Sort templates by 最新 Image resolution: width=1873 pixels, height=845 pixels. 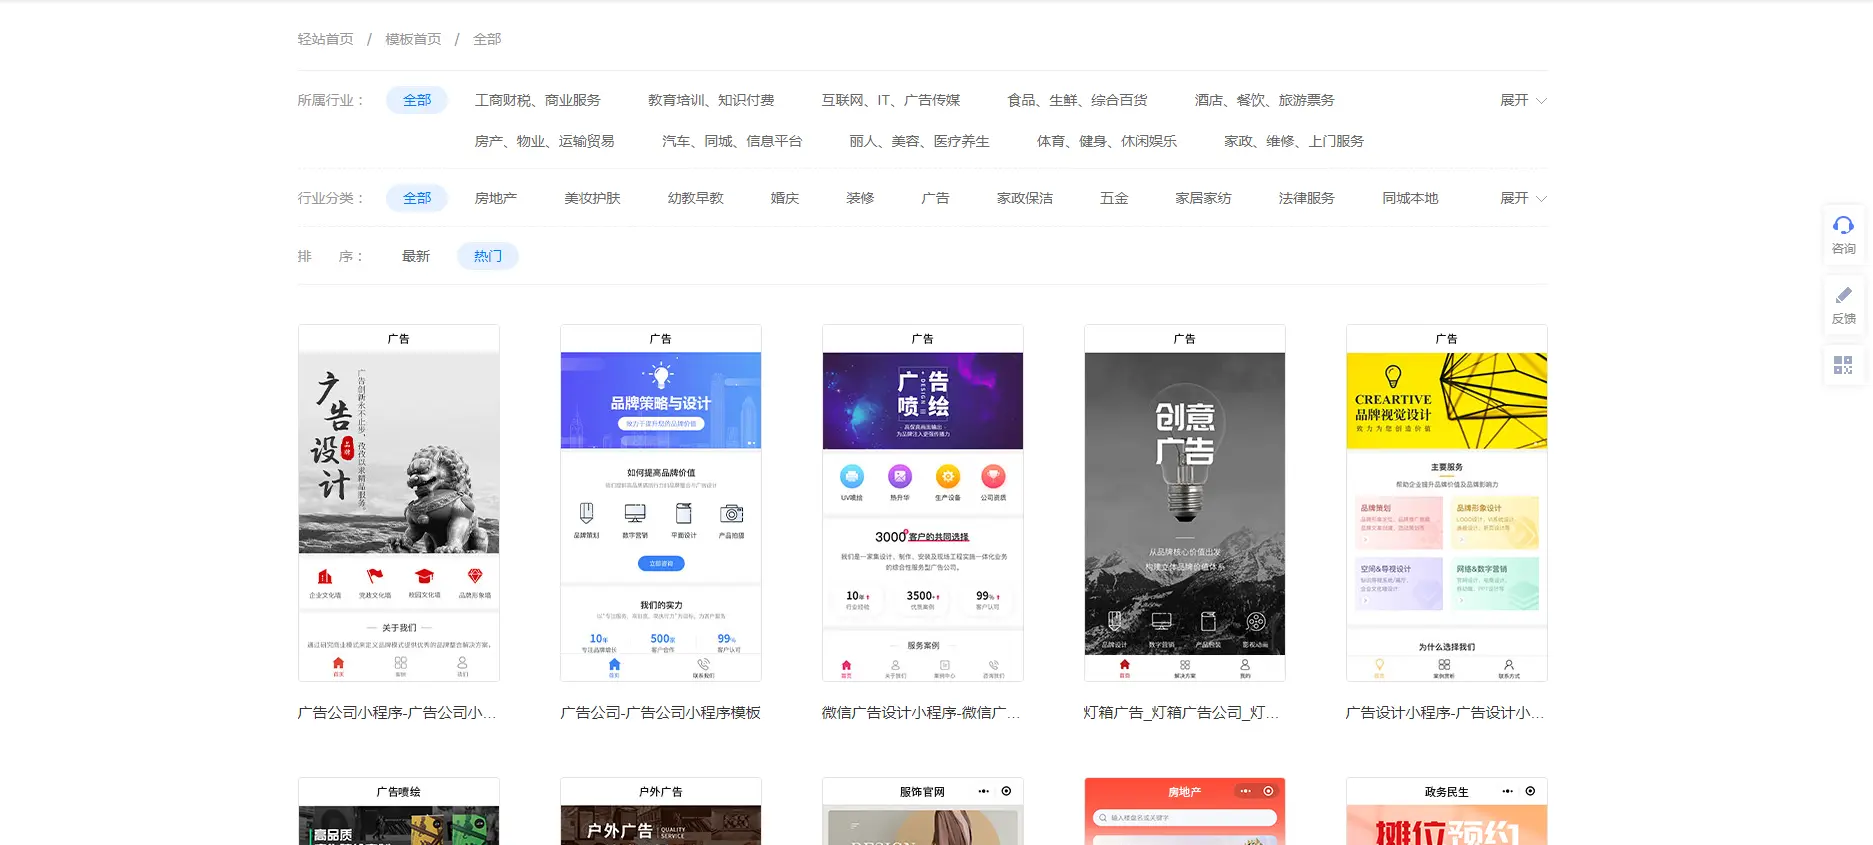click(x=415, y=256)
